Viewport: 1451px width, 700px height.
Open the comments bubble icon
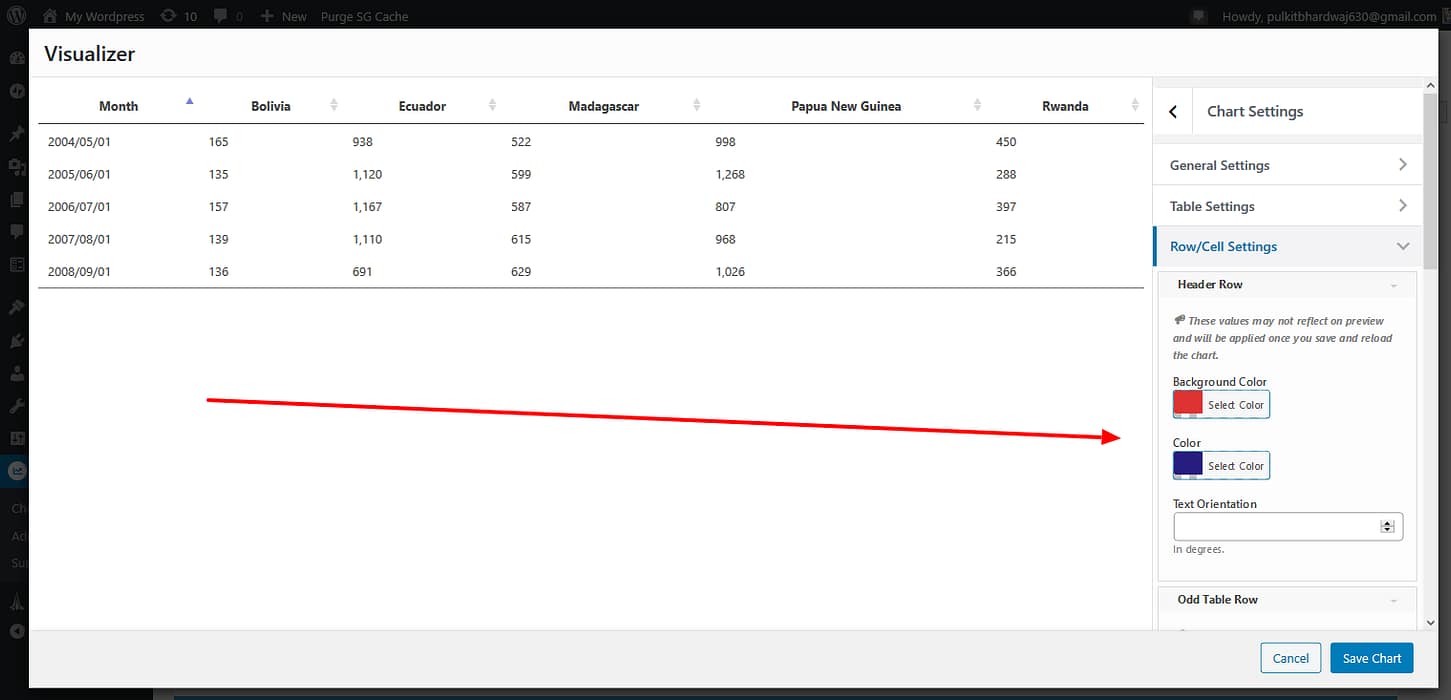tap(220, 16)
